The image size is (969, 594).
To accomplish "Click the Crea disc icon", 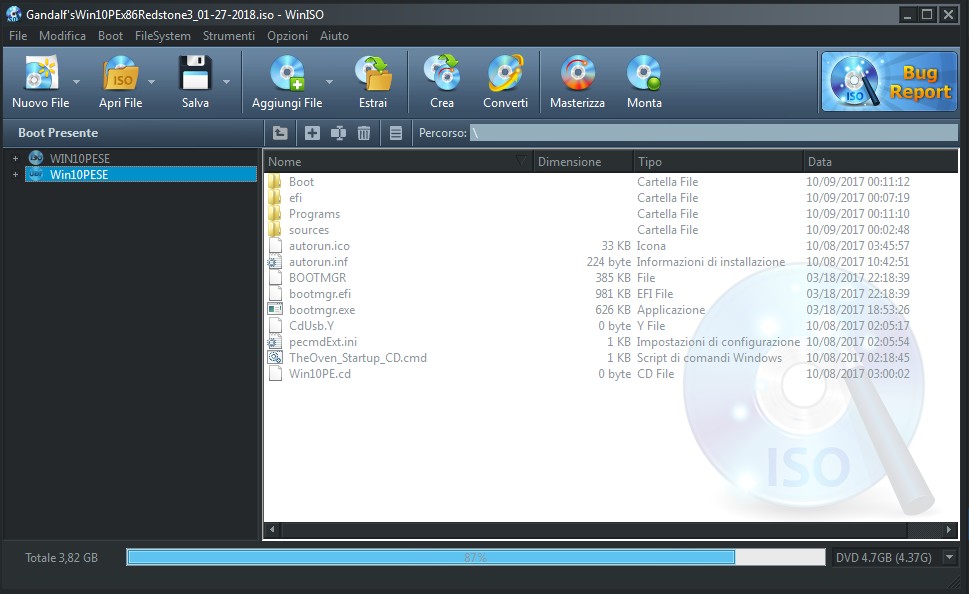I will pyautogui.click(x=442, y=74).
